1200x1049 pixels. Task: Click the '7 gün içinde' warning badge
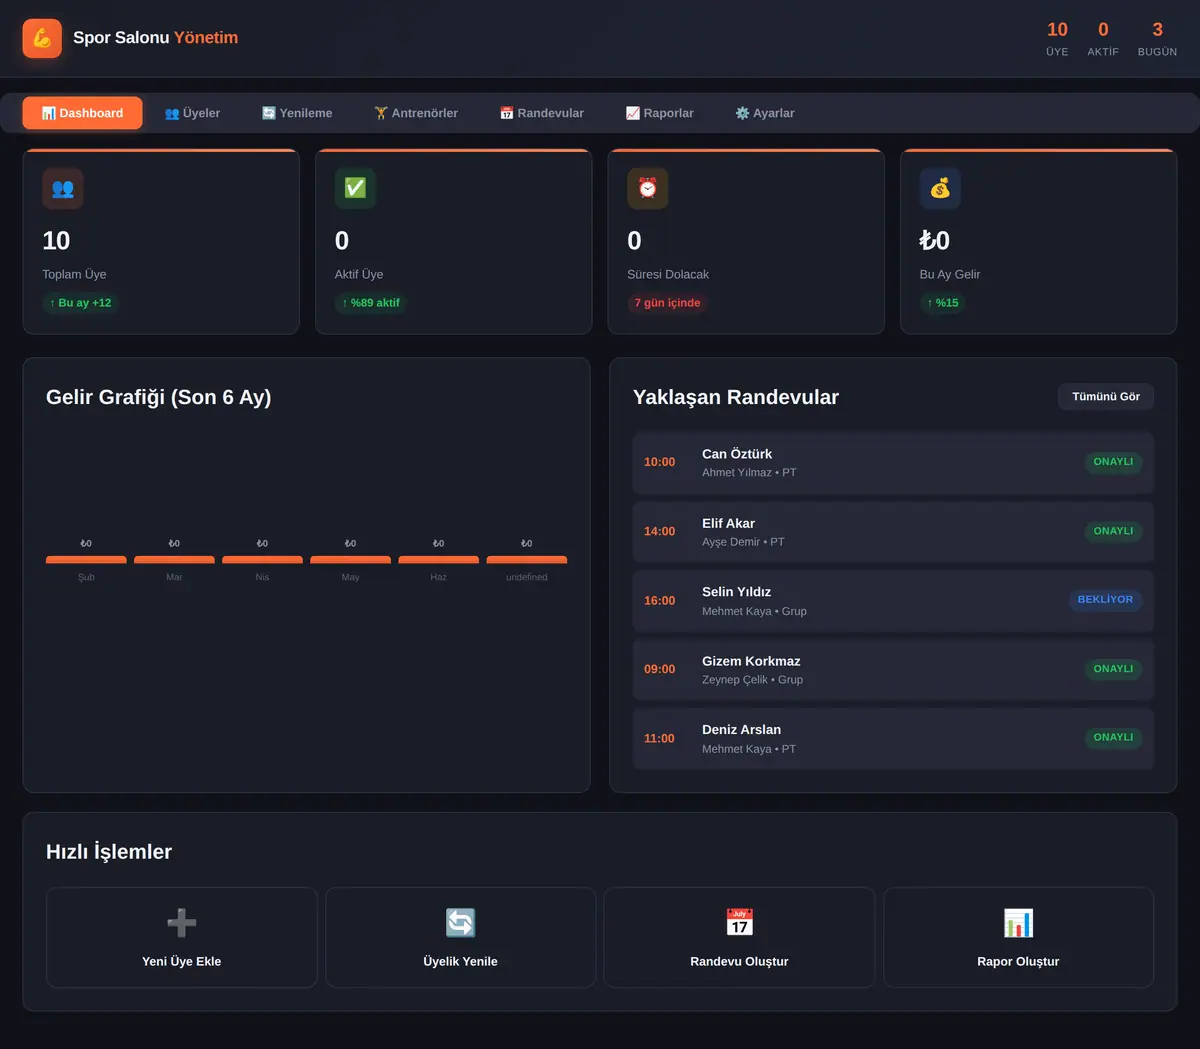click(667, 303)
